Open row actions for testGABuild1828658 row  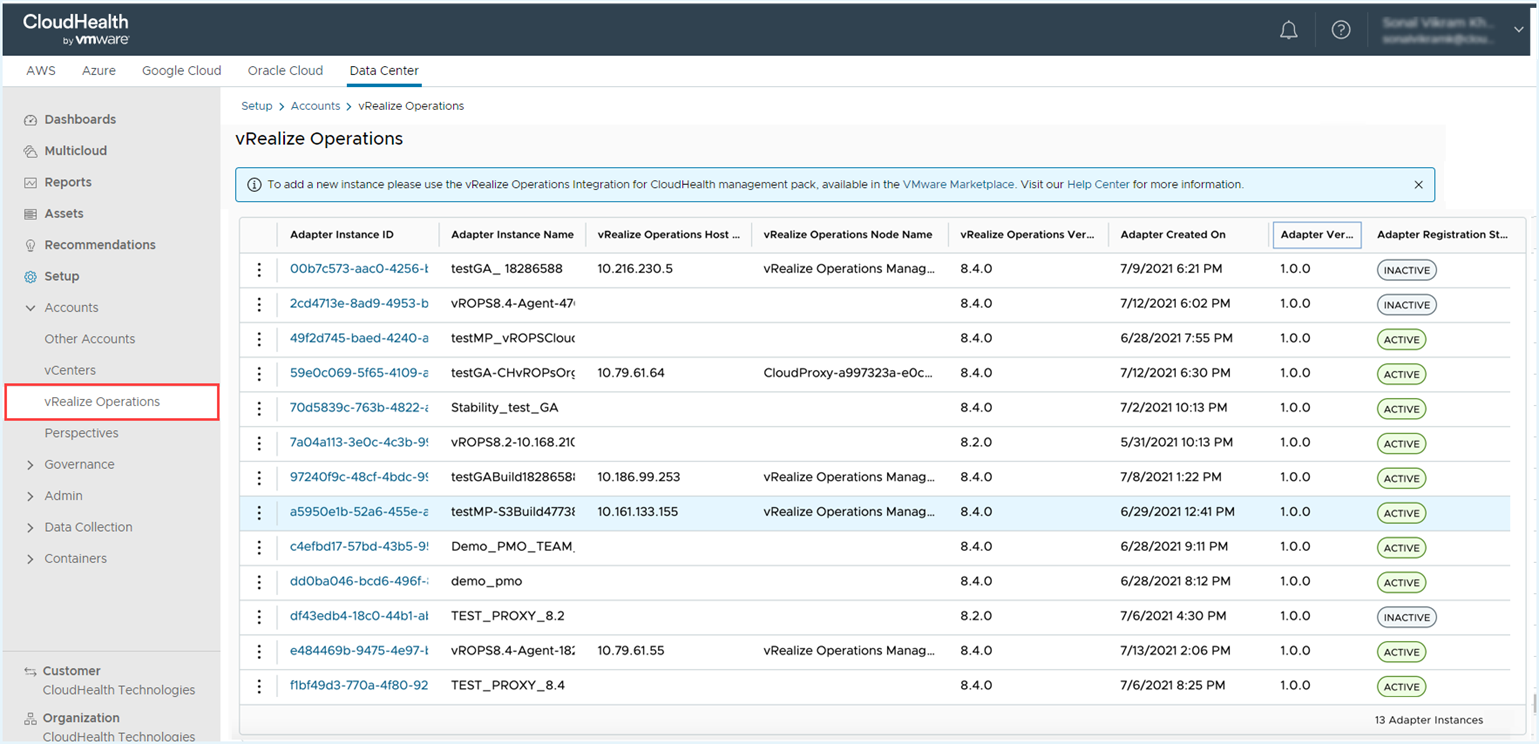[259, 477]
